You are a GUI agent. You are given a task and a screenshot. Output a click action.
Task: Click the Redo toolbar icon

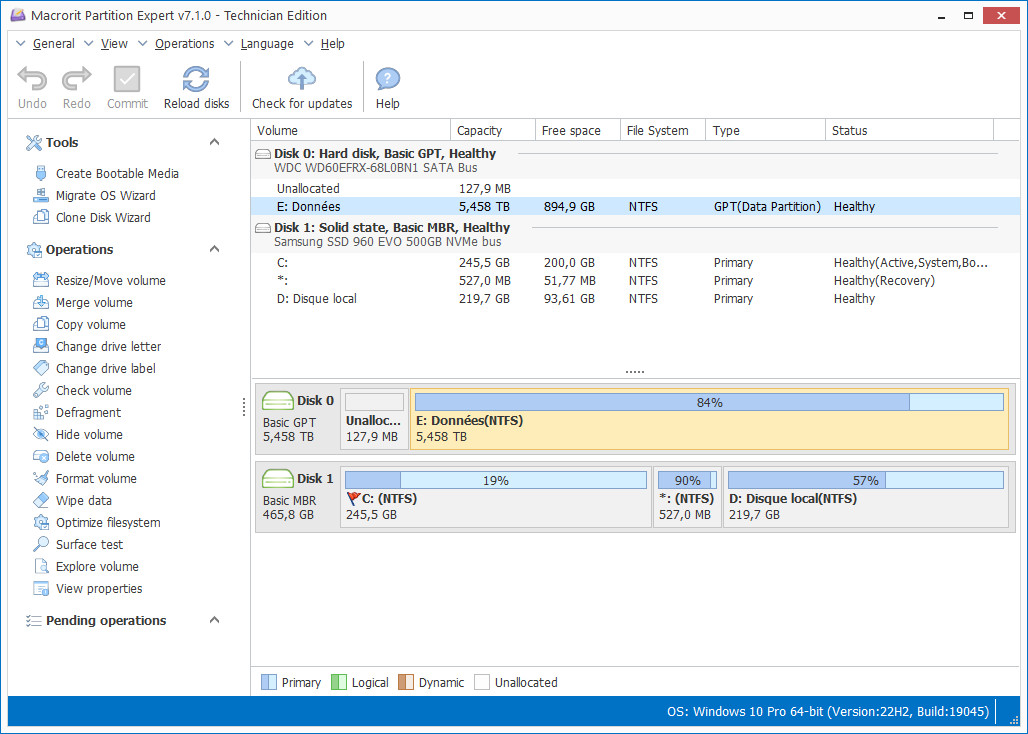click(77, 79)
